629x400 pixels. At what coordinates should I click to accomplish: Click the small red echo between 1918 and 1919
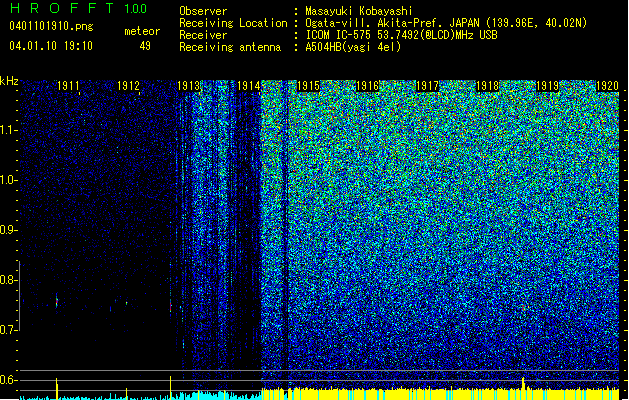click(x=523, y=308)
